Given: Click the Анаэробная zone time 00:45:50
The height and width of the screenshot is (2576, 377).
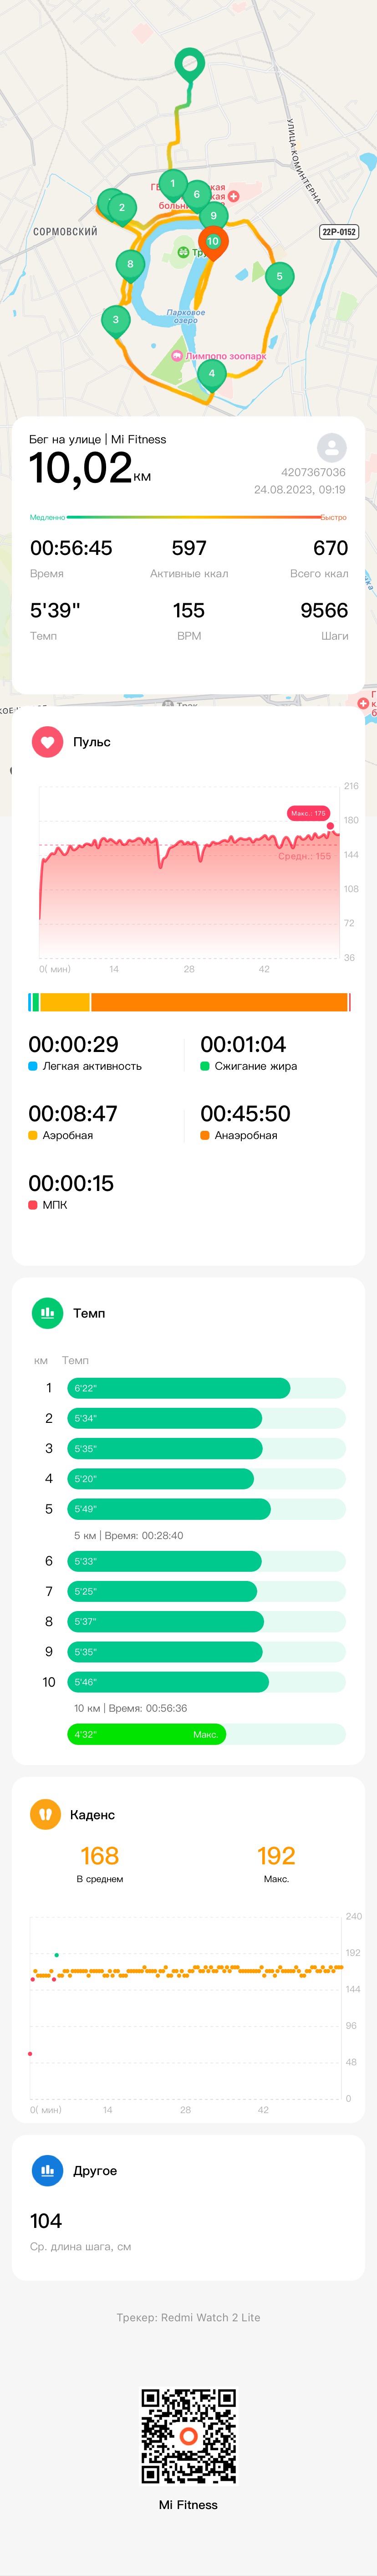Looking at the screenshot, I should coord(245,1113).
